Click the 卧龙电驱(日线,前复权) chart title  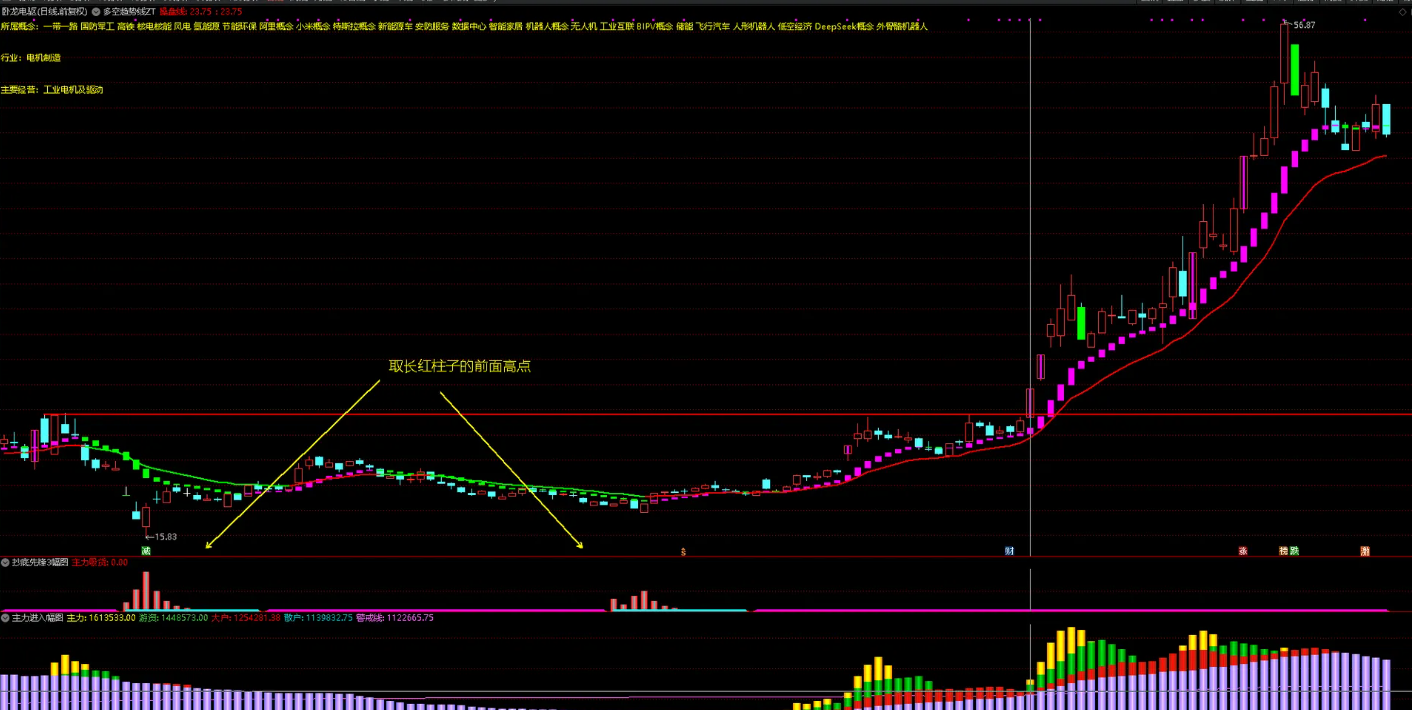(44, 12)
